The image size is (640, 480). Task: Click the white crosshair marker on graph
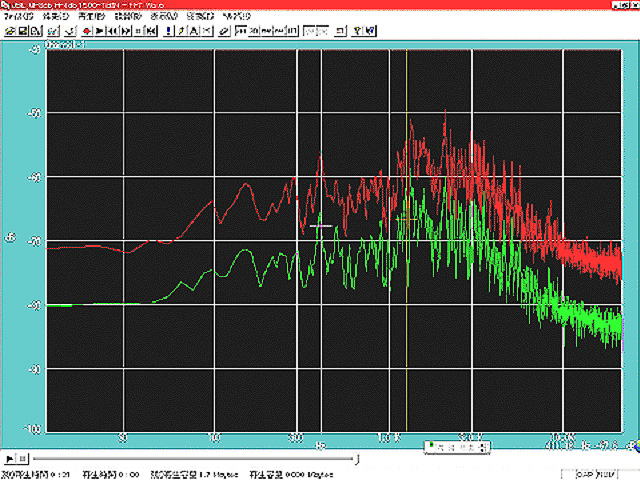pyautogui.click(x=320, y=227)
